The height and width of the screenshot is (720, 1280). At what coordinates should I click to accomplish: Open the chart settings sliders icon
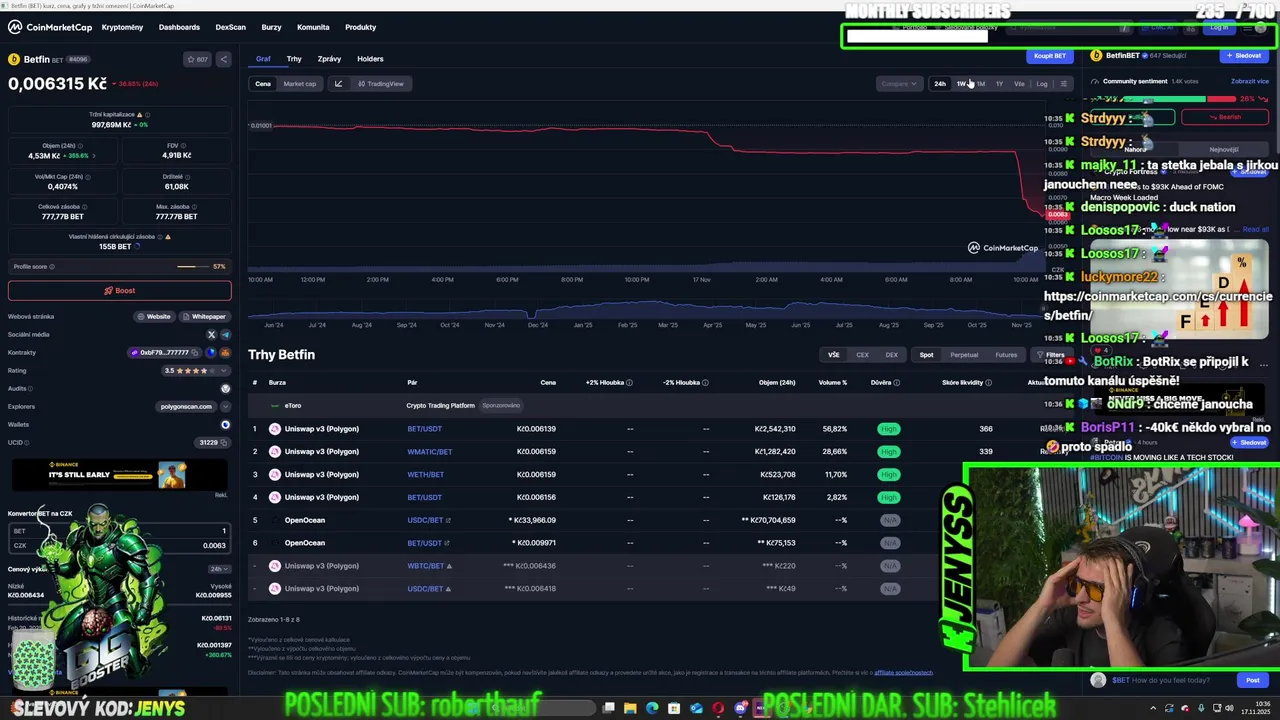point(1063,84)
